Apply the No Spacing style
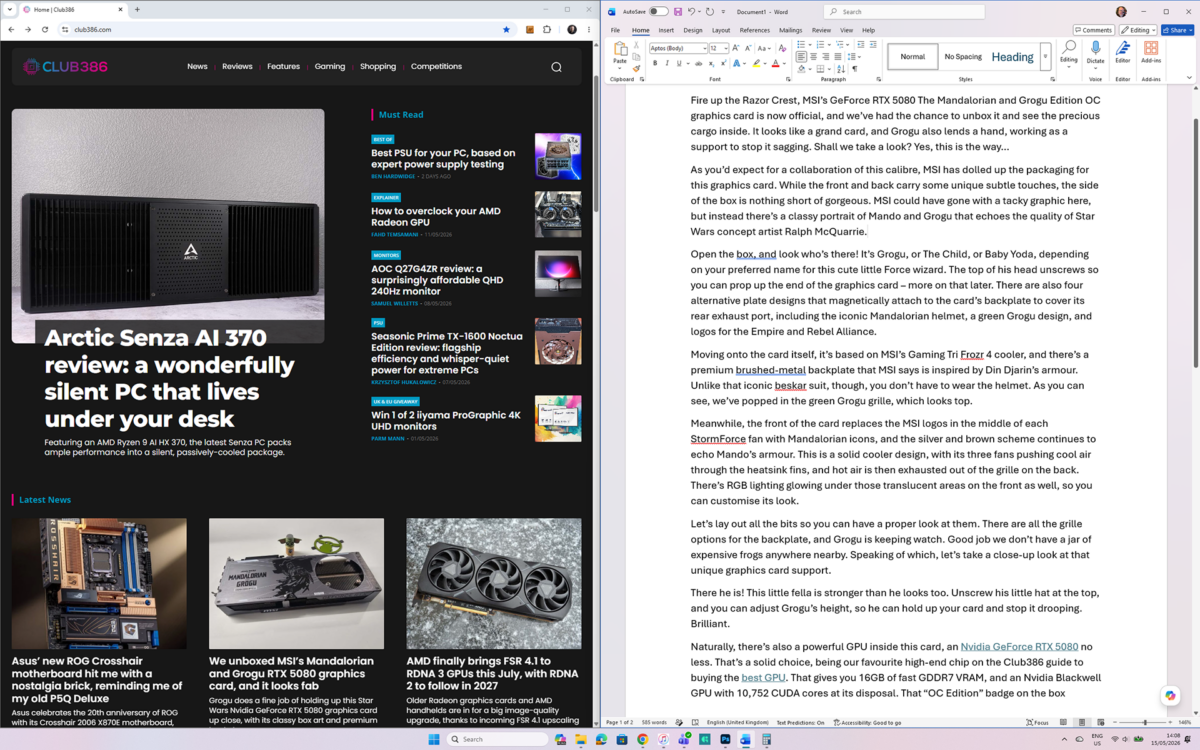Screen dimensions: 1200x750 963,57
